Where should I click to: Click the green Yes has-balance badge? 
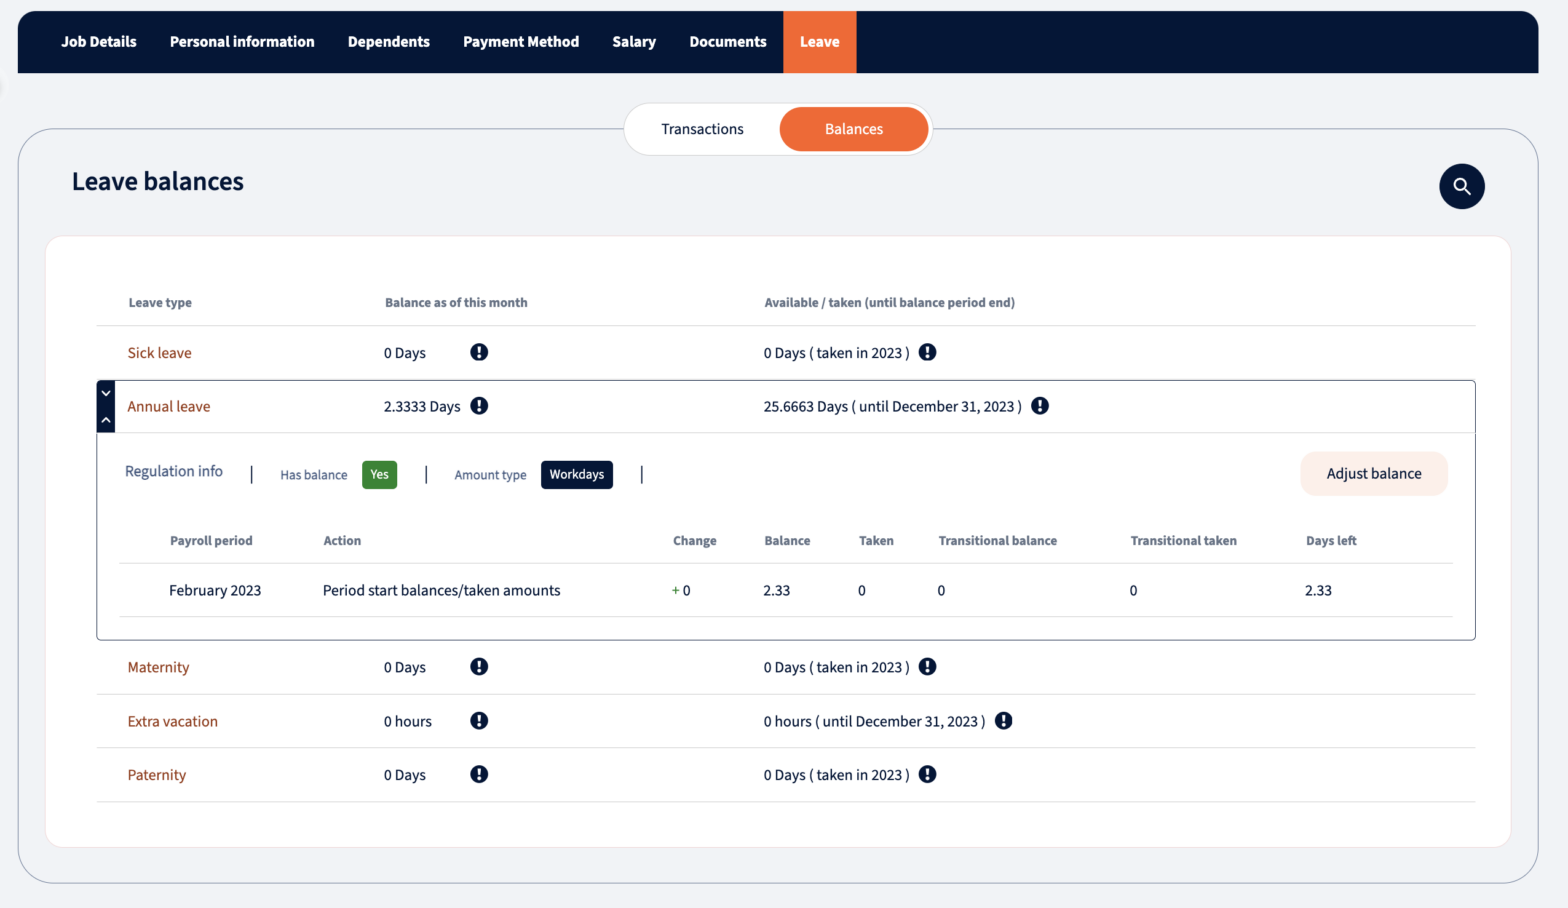379,474
